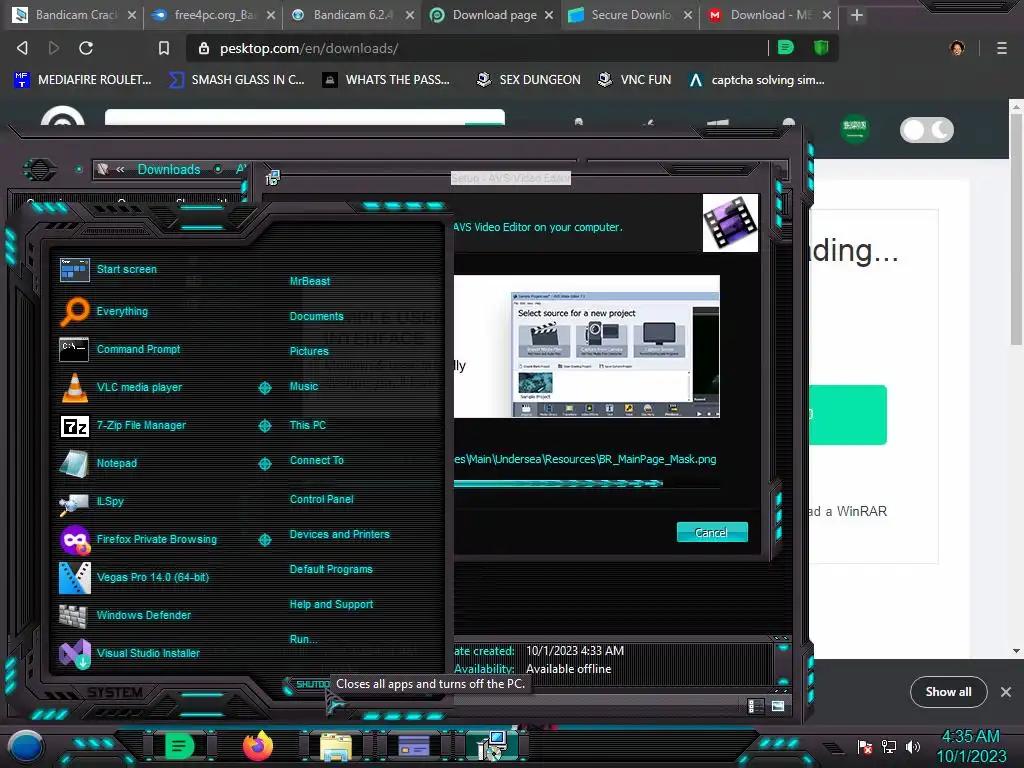1024x768 pixels.
Task: Open Pictures from start menu
Action: click(x=309, y=351)
